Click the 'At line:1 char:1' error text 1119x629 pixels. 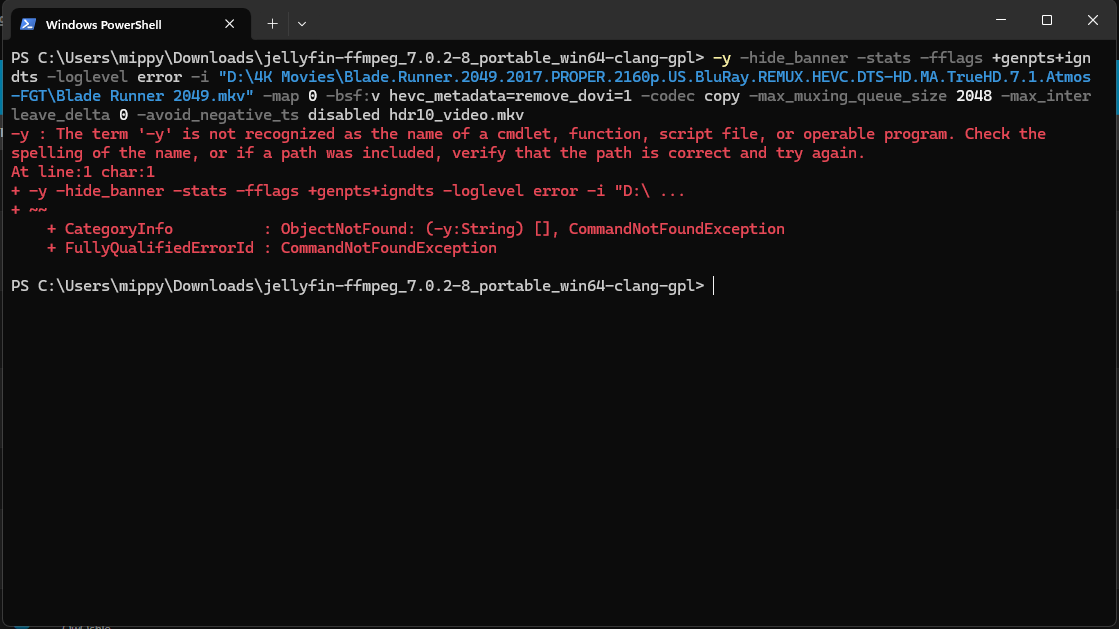[83, 172]
